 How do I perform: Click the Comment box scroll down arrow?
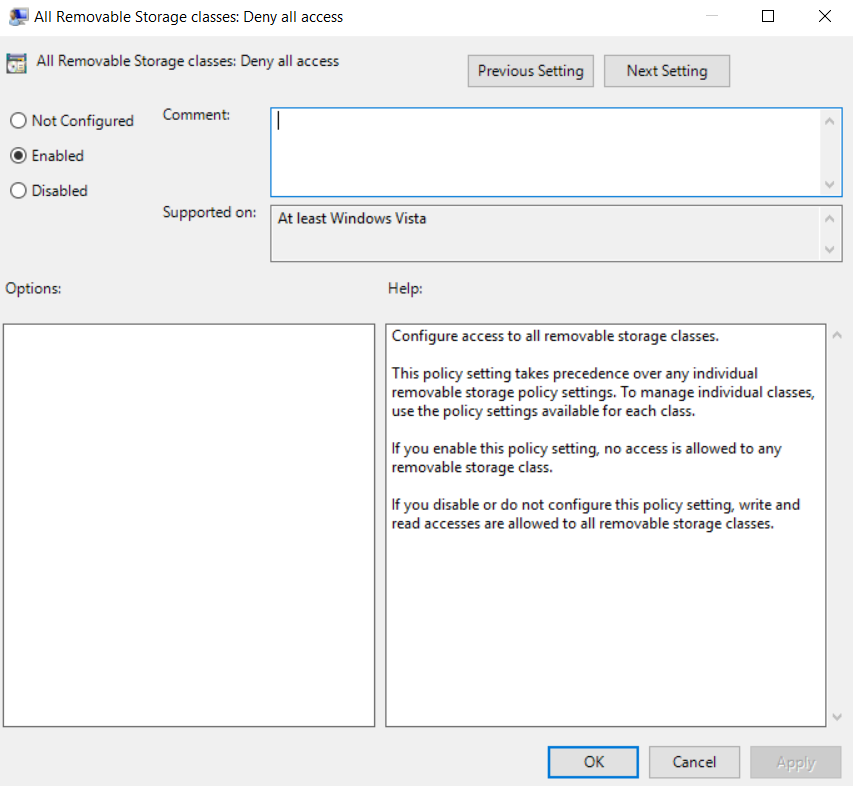point(830,184)
